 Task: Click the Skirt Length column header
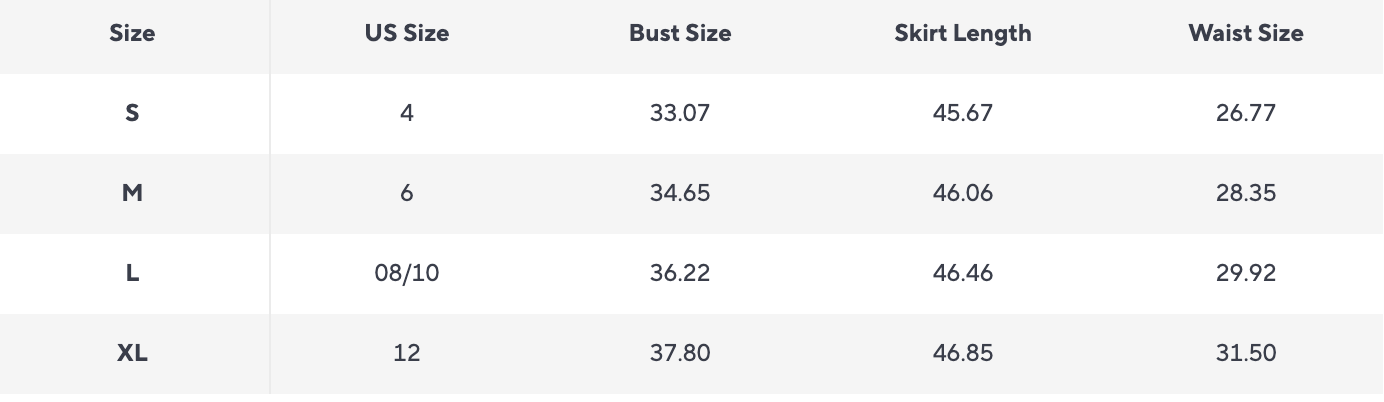(x=963, y=33)
